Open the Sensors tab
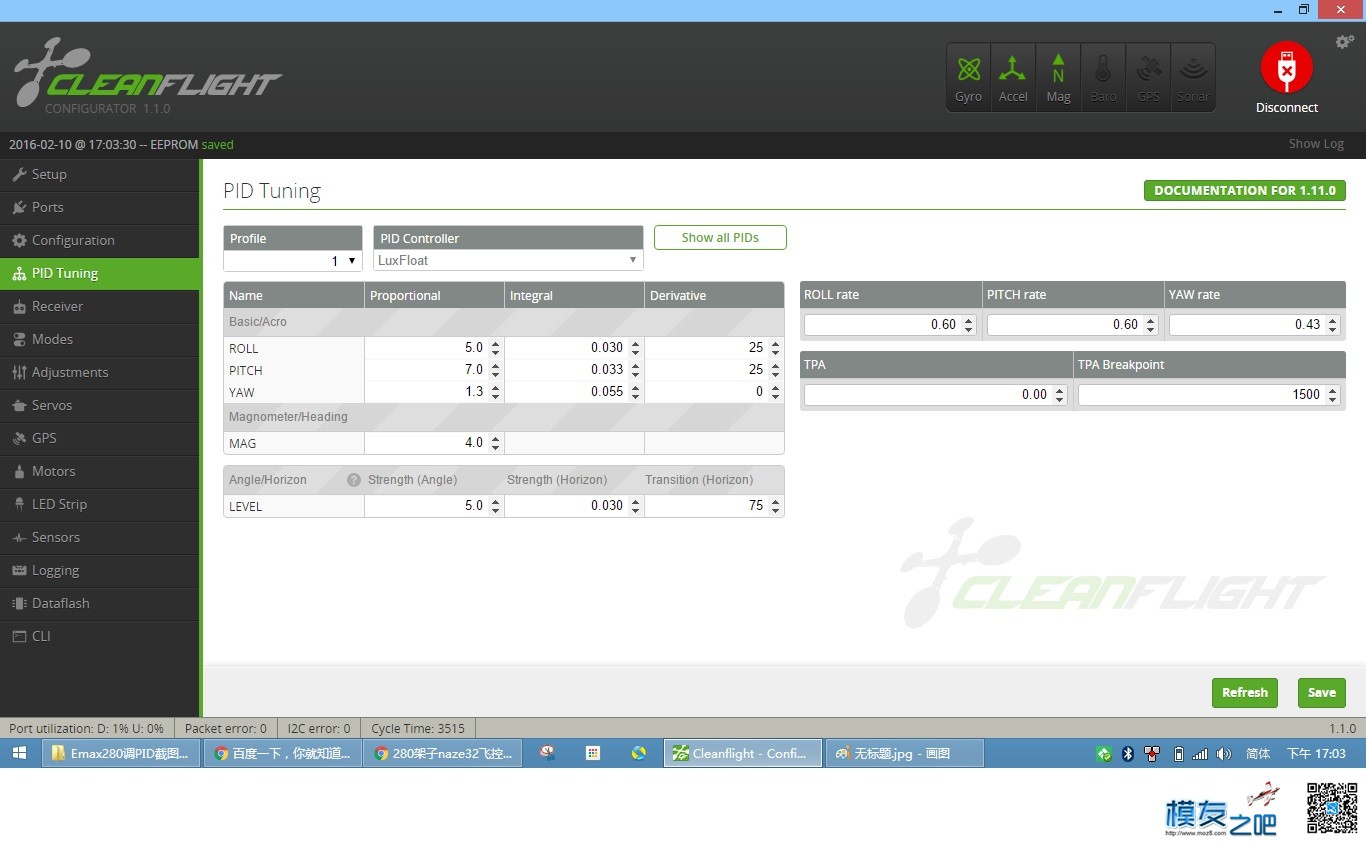1366x842 pixels. [100, 537]
